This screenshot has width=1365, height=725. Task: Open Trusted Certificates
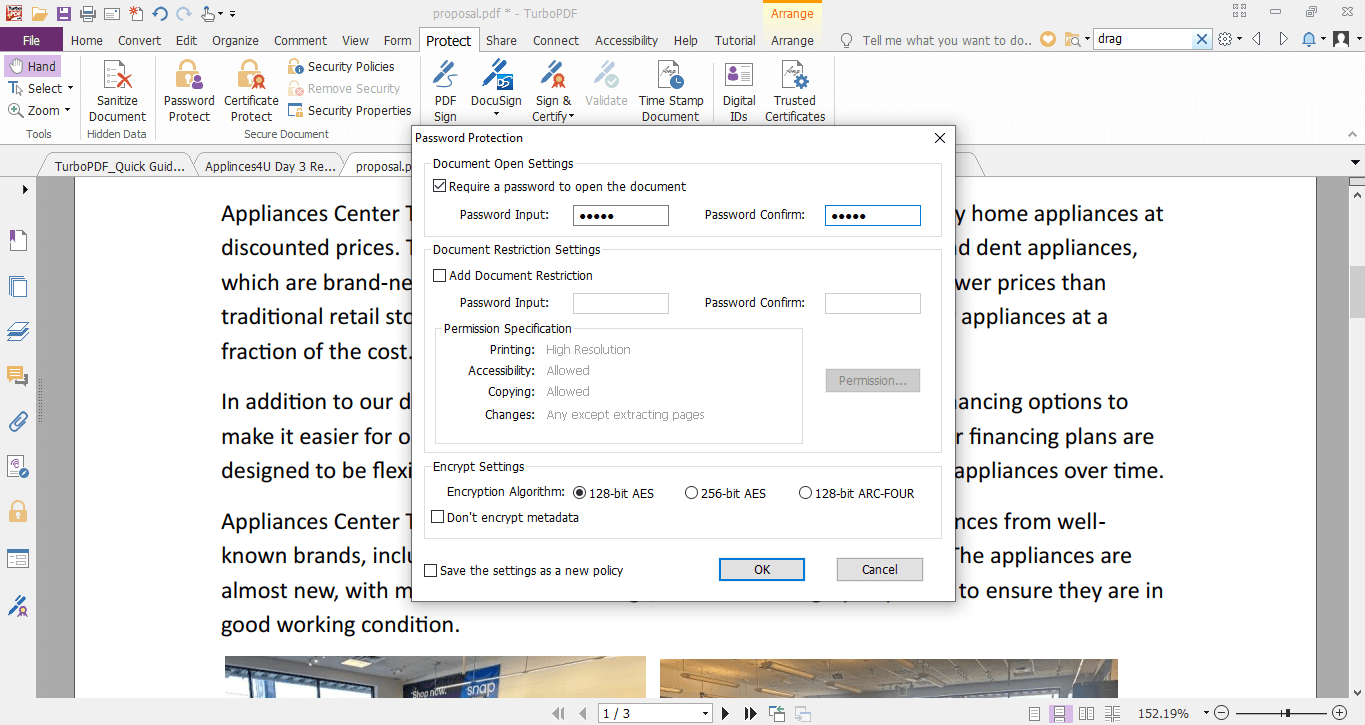click(x=794, y=90)
